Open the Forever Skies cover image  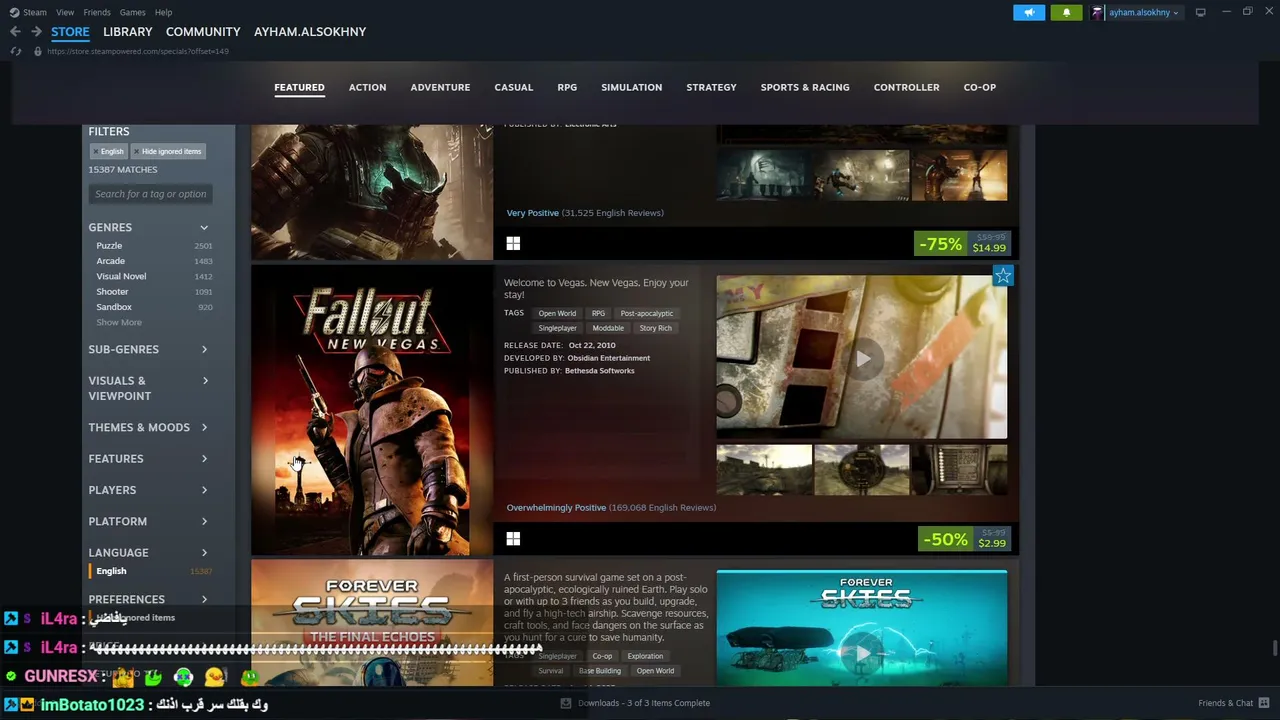click(x=372, y=622)
